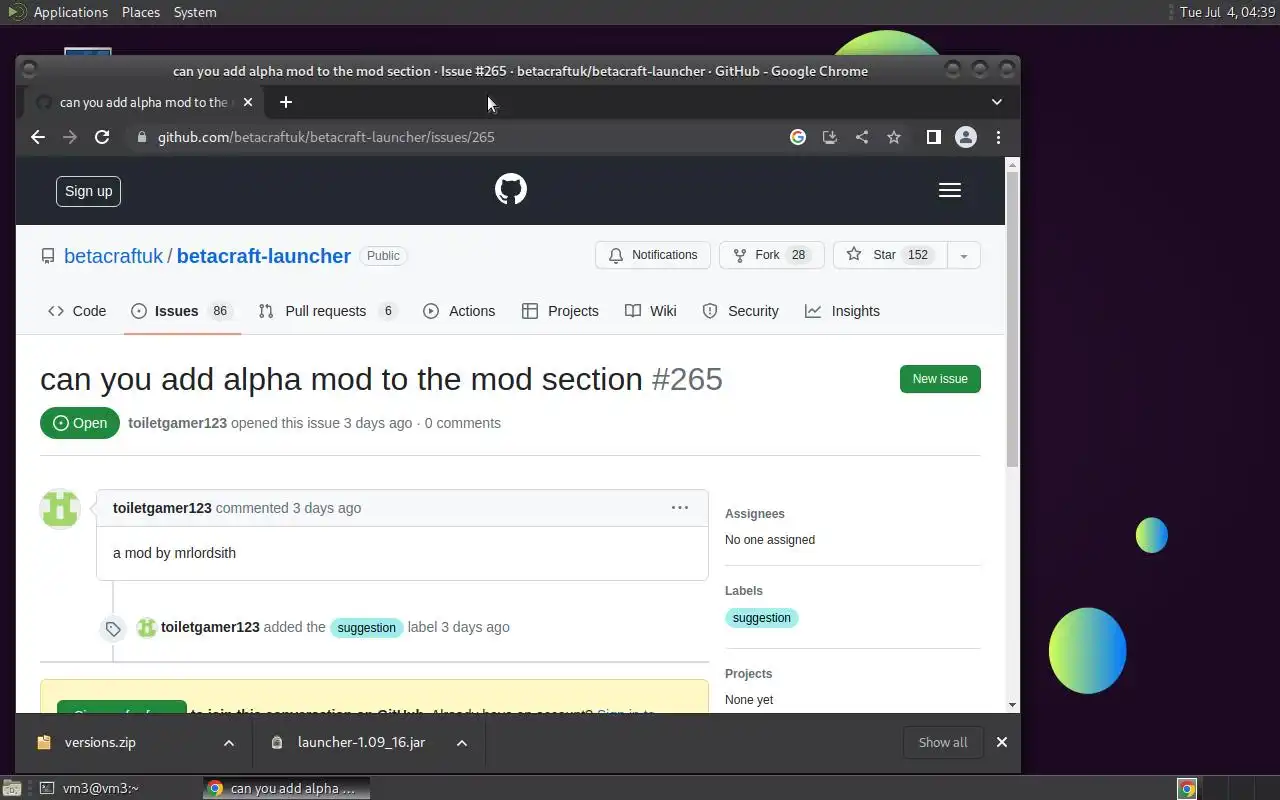Click the address bar URL field
1280x800 pixels.
tap(460, 137)
